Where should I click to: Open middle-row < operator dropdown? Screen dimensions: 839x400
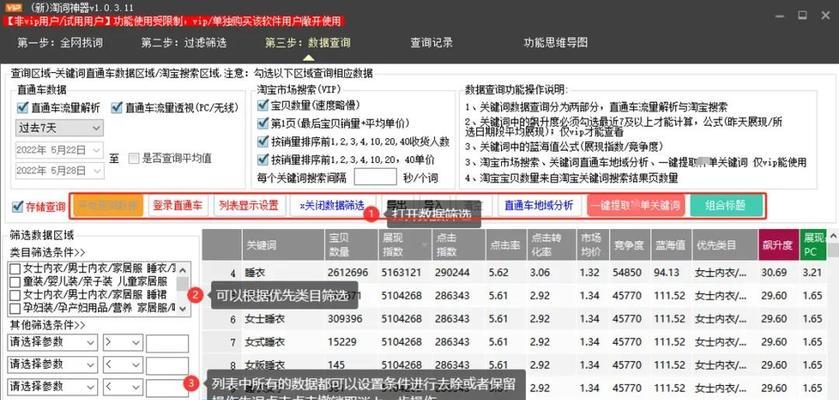(x=123, y=365)
